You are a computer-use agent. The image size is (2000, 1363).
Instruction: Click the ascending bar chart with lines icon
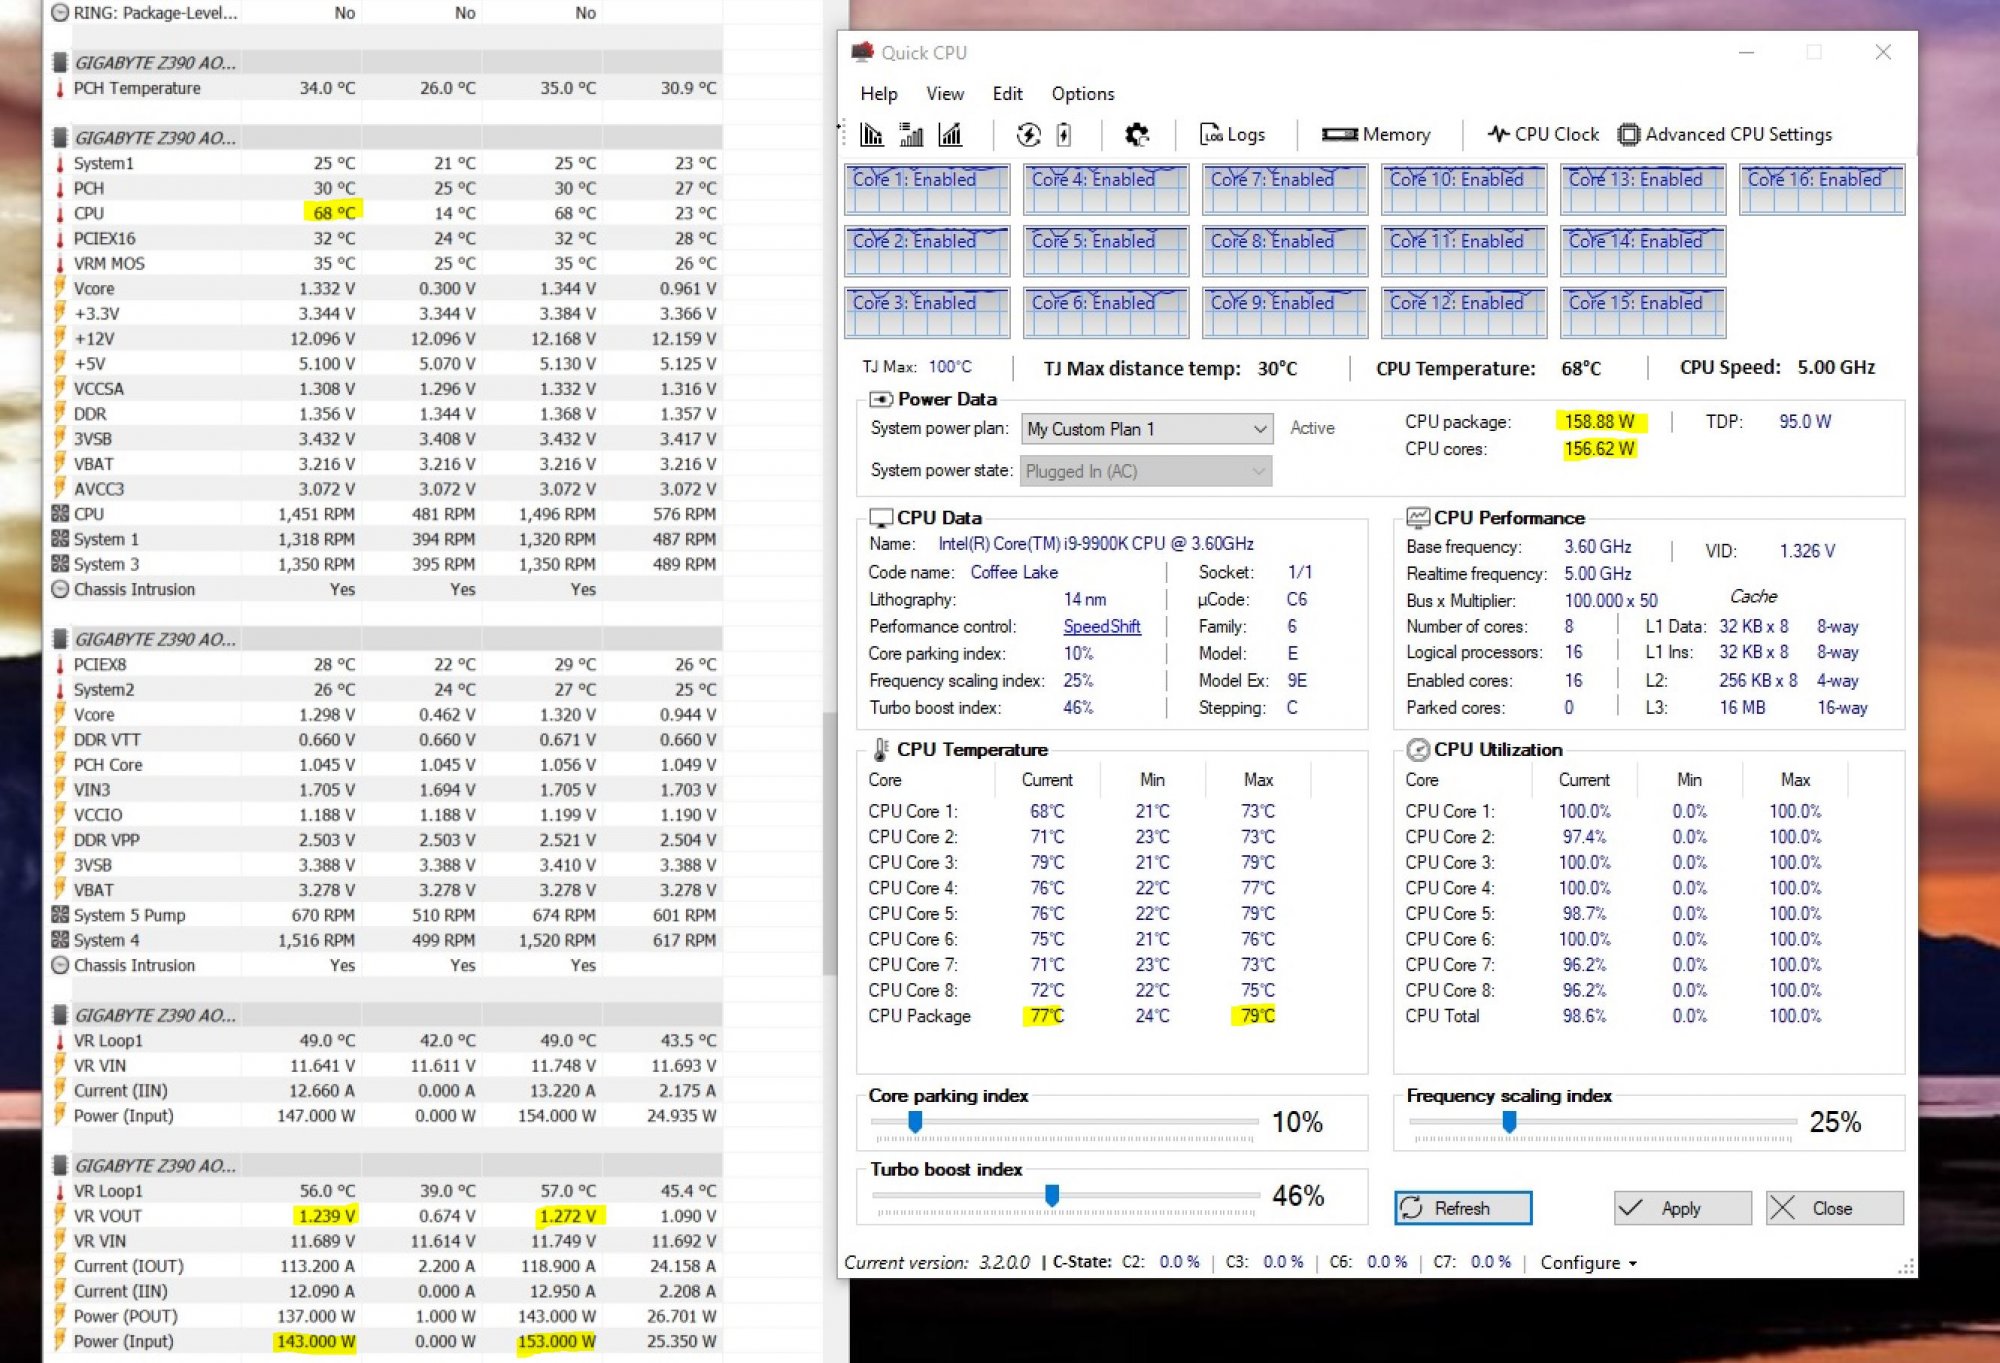[911, 134]
